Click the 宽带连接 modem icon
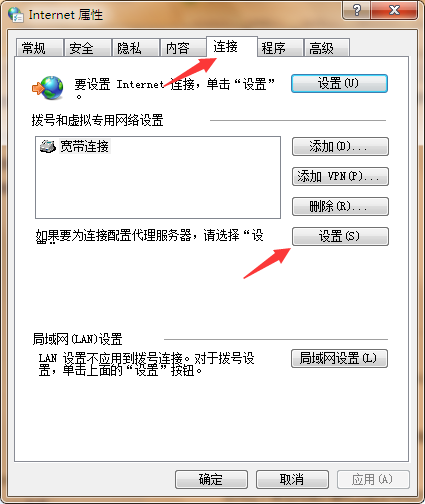Image resolution: width=425 pixels, height=504 pixels. (x=48, y=146)
